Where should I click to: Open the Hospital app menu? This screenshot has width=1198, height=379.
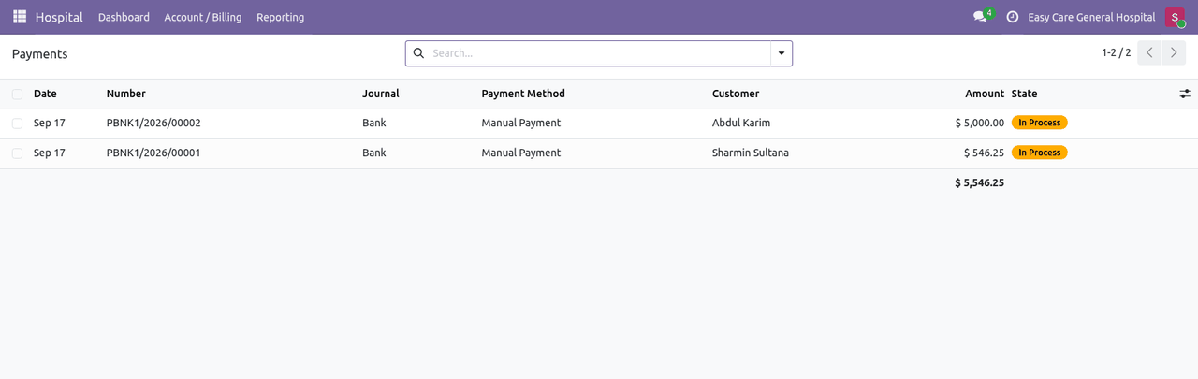point(59,17)
